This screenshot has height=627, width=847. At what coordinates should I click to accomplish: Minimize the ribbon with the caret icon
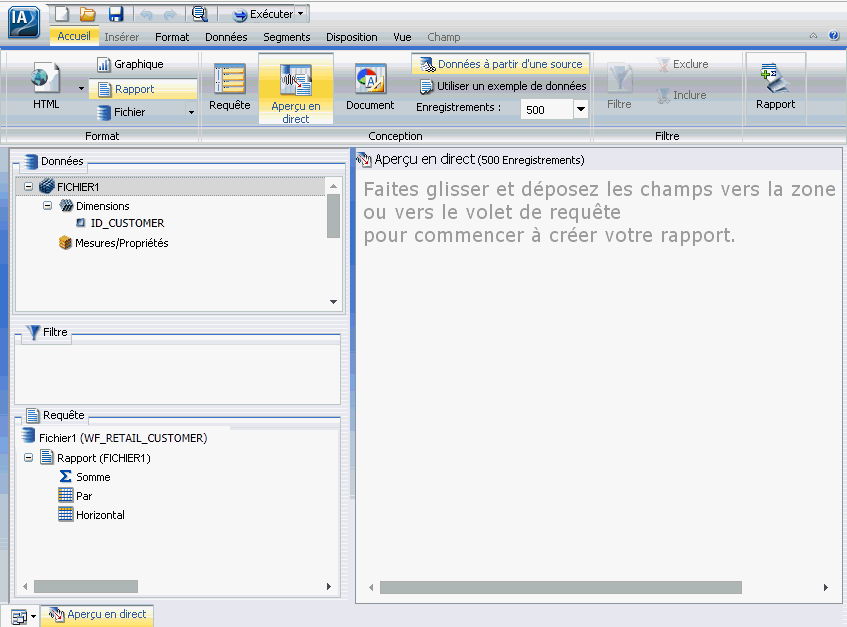pyautogui.click(x=814, y=36)
